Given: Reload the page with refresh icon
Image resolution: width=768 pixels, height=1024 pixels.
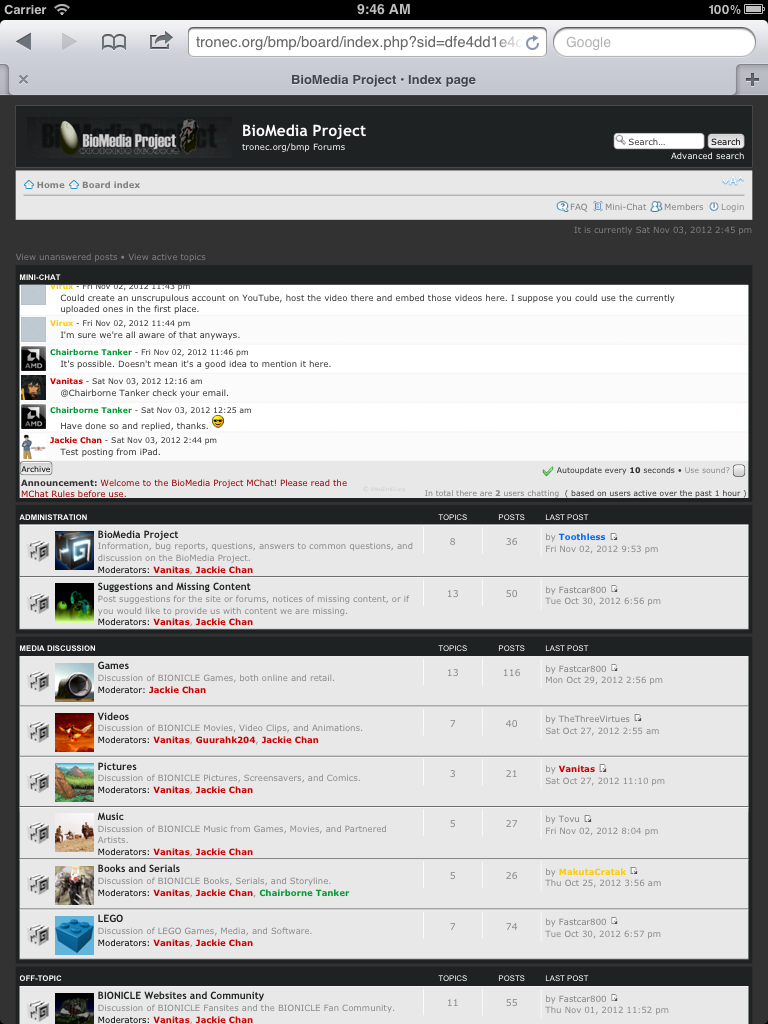Looking at the screenshot, I should [533, 42].
